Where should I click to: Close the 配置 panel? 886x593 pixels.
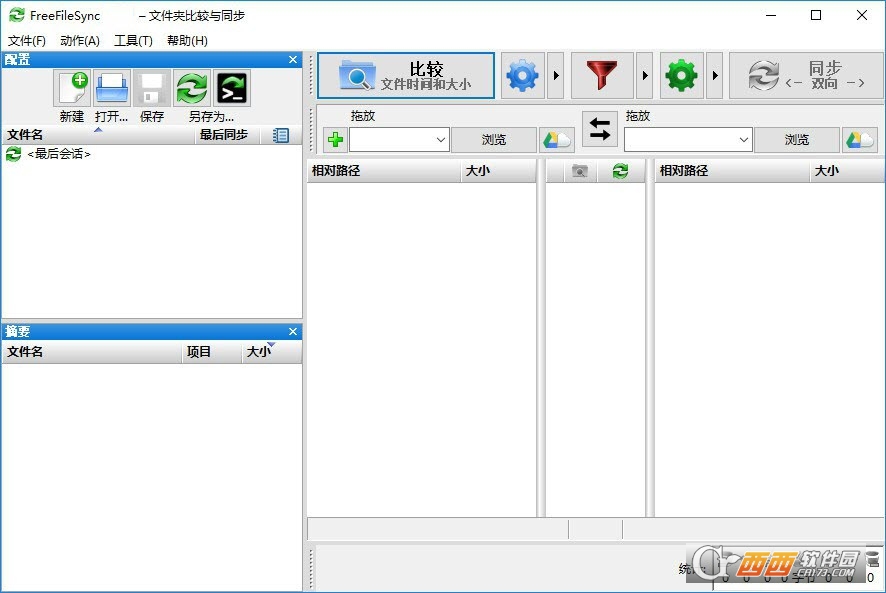pos(293,60)
